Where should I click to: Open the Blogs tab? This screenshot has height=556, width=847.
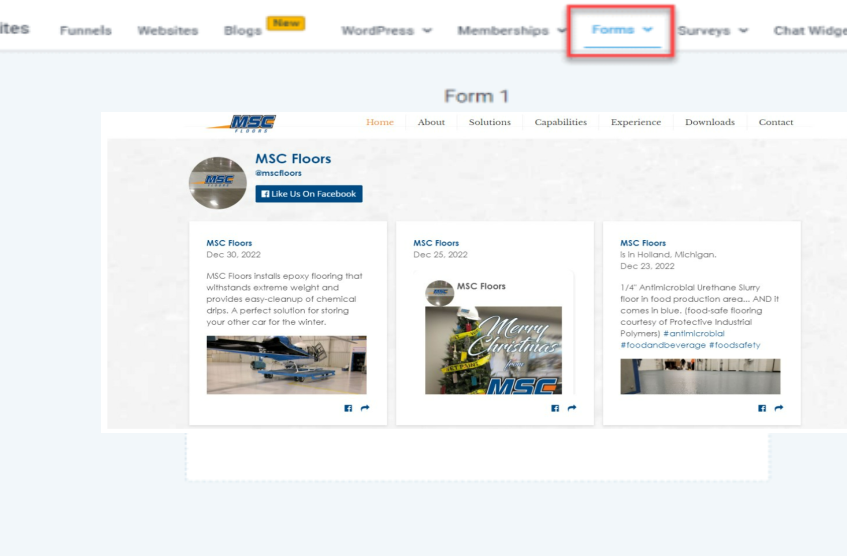(243, 31)
